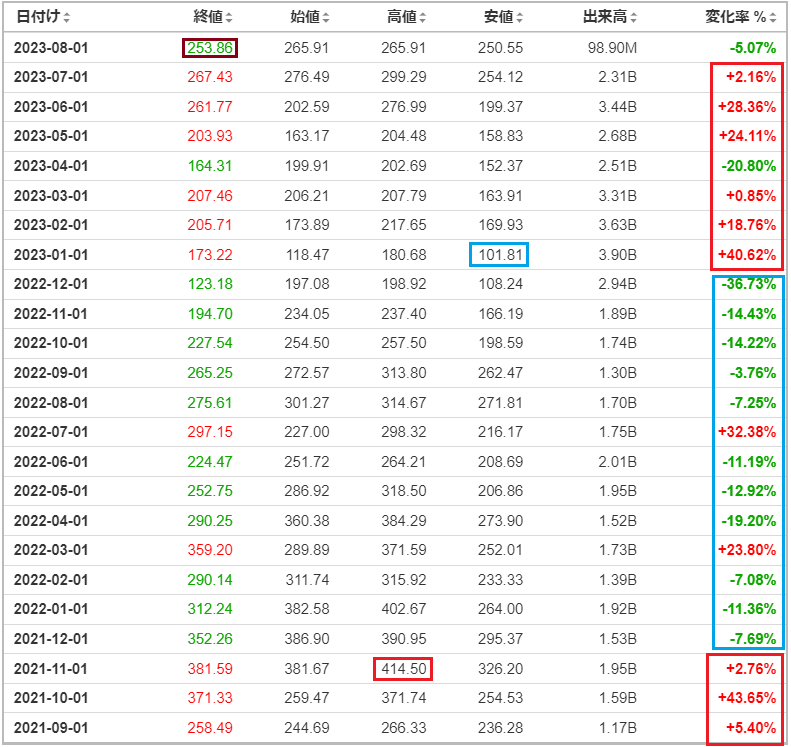Image resolution: width=791 pixels, height=747 pixels.
Task: Select the date 2021-09-01
Action: point(51,728)
